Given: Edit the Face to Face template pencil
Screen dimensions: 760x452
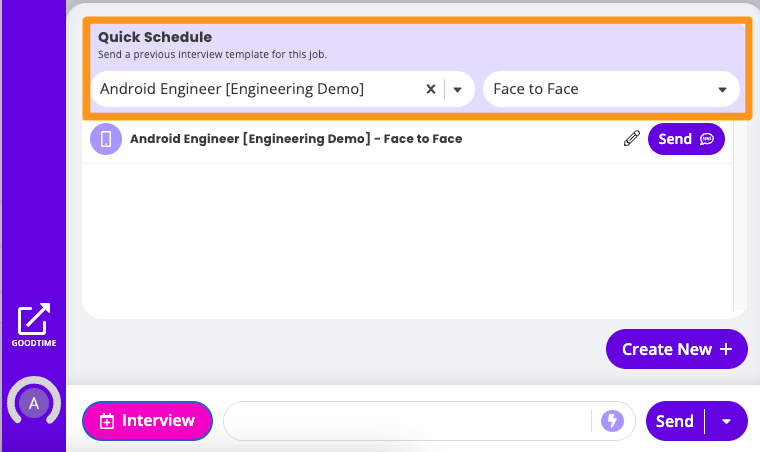Looking at the screenshot, I should pyautogui.click(x=632, y=139).
